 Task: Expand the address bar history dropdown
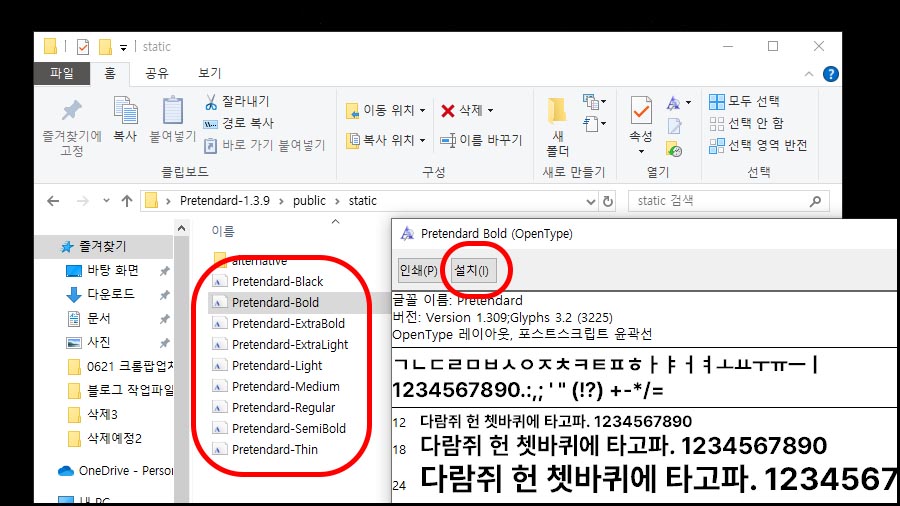click(x=591, y=201)
